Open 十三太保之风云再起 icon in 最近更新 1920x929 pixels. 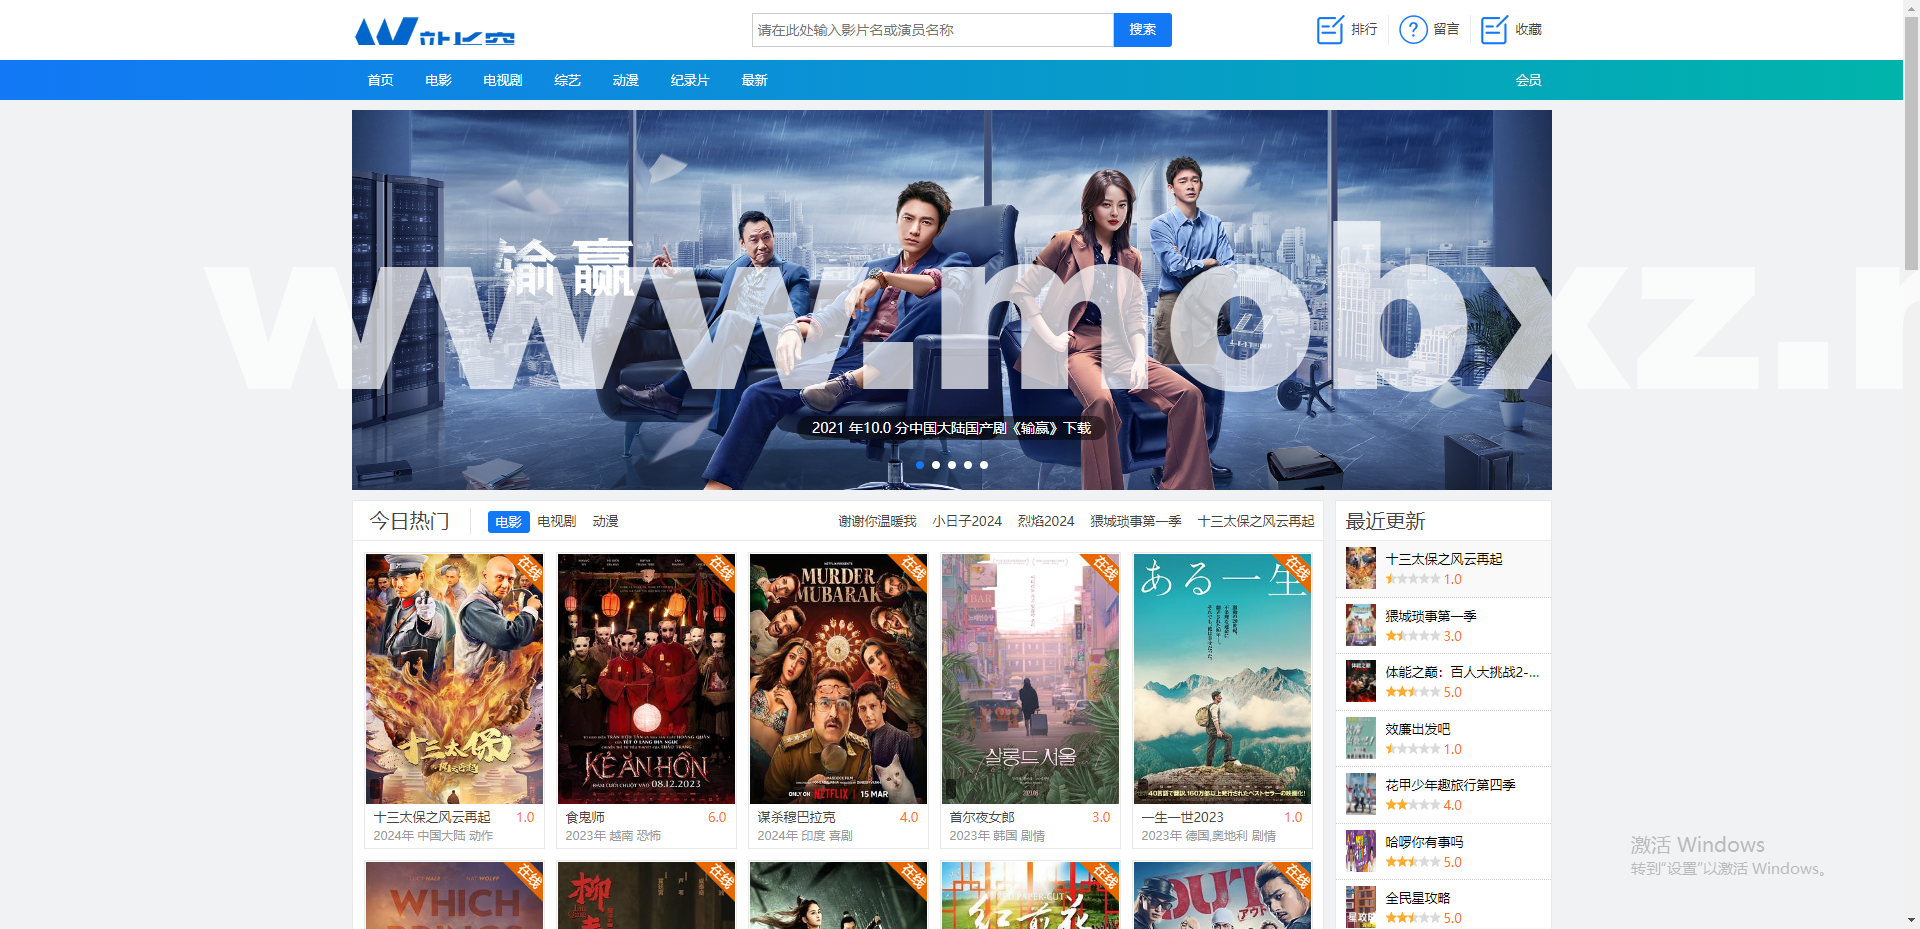[1360, 569]
